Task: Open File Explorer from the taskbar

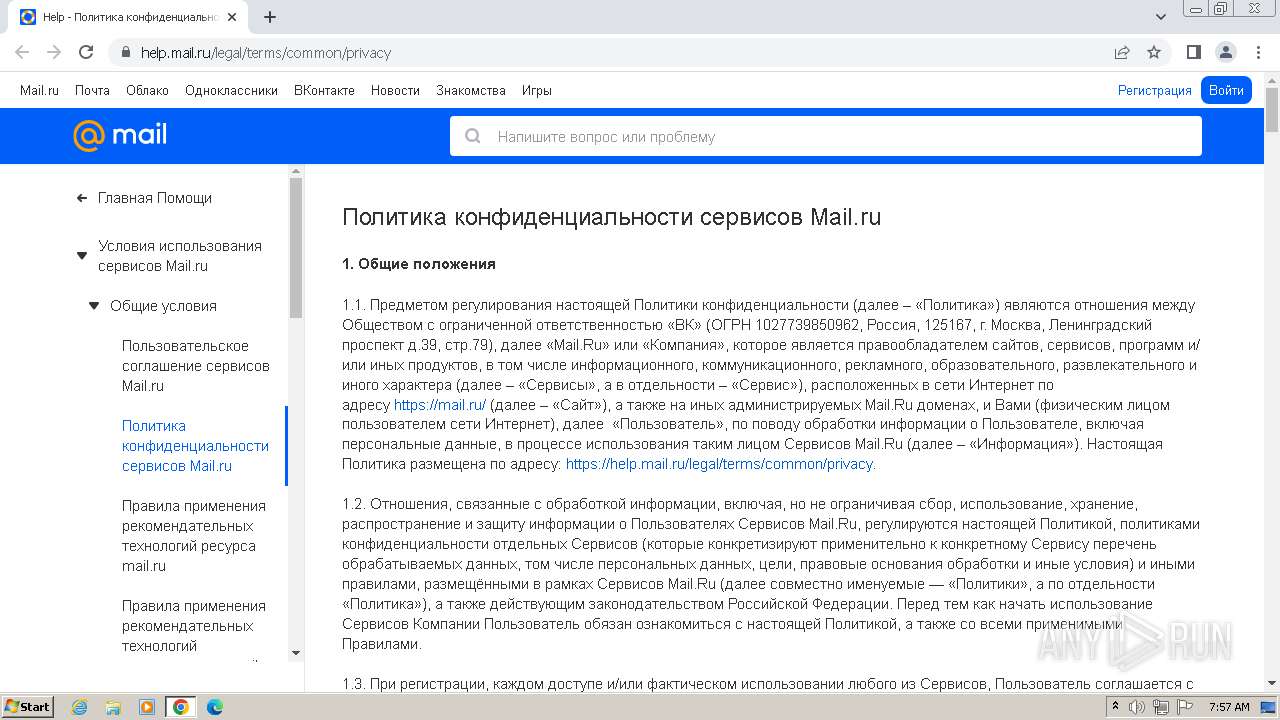Action: [113, 707]
